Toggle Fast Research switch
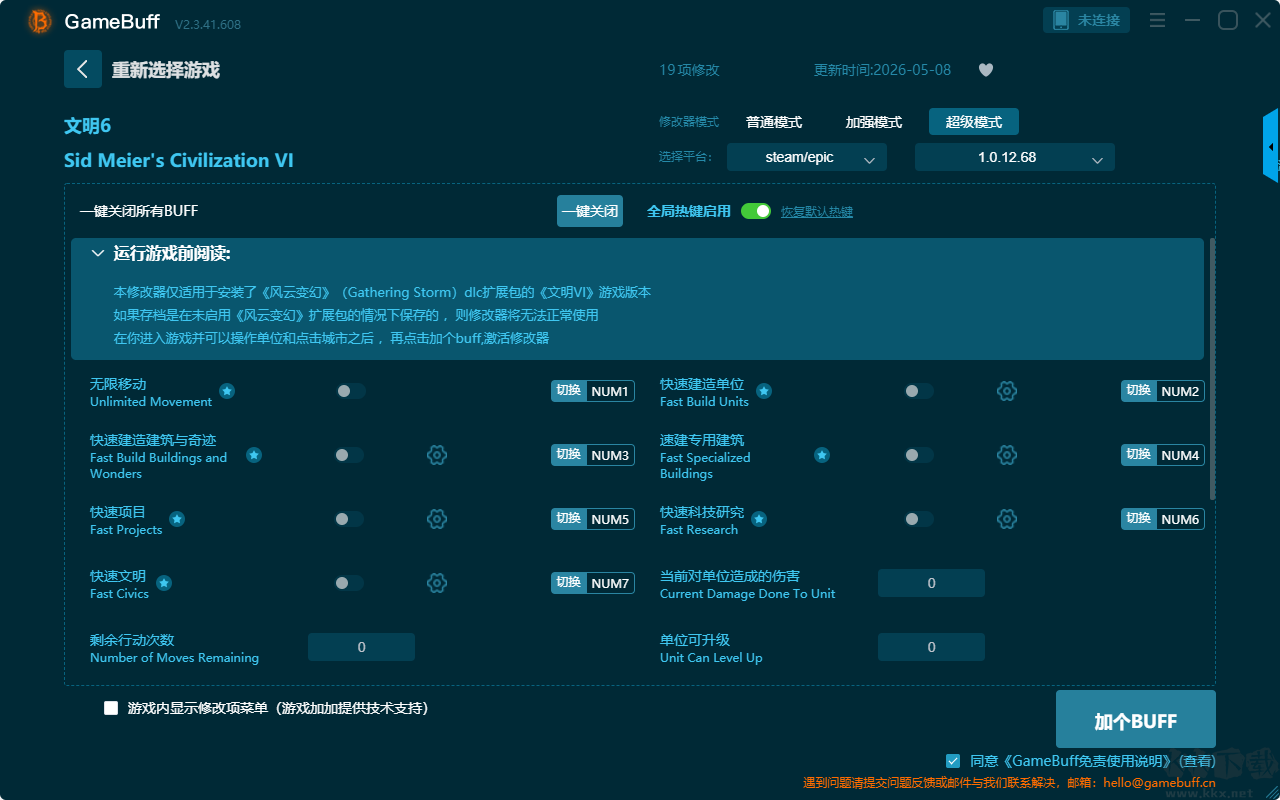This screenshot has width=1280, height=800. [x=919, y=519]
